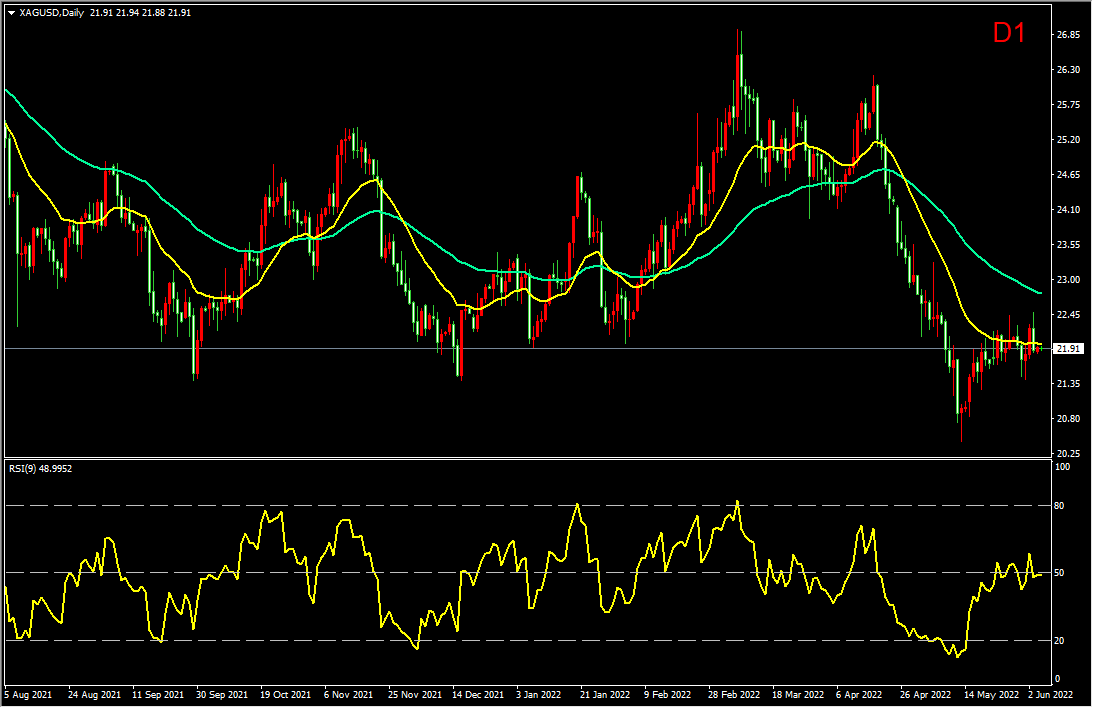Click the 21.35 price scale label
1093x708 pixels.
1069,383
